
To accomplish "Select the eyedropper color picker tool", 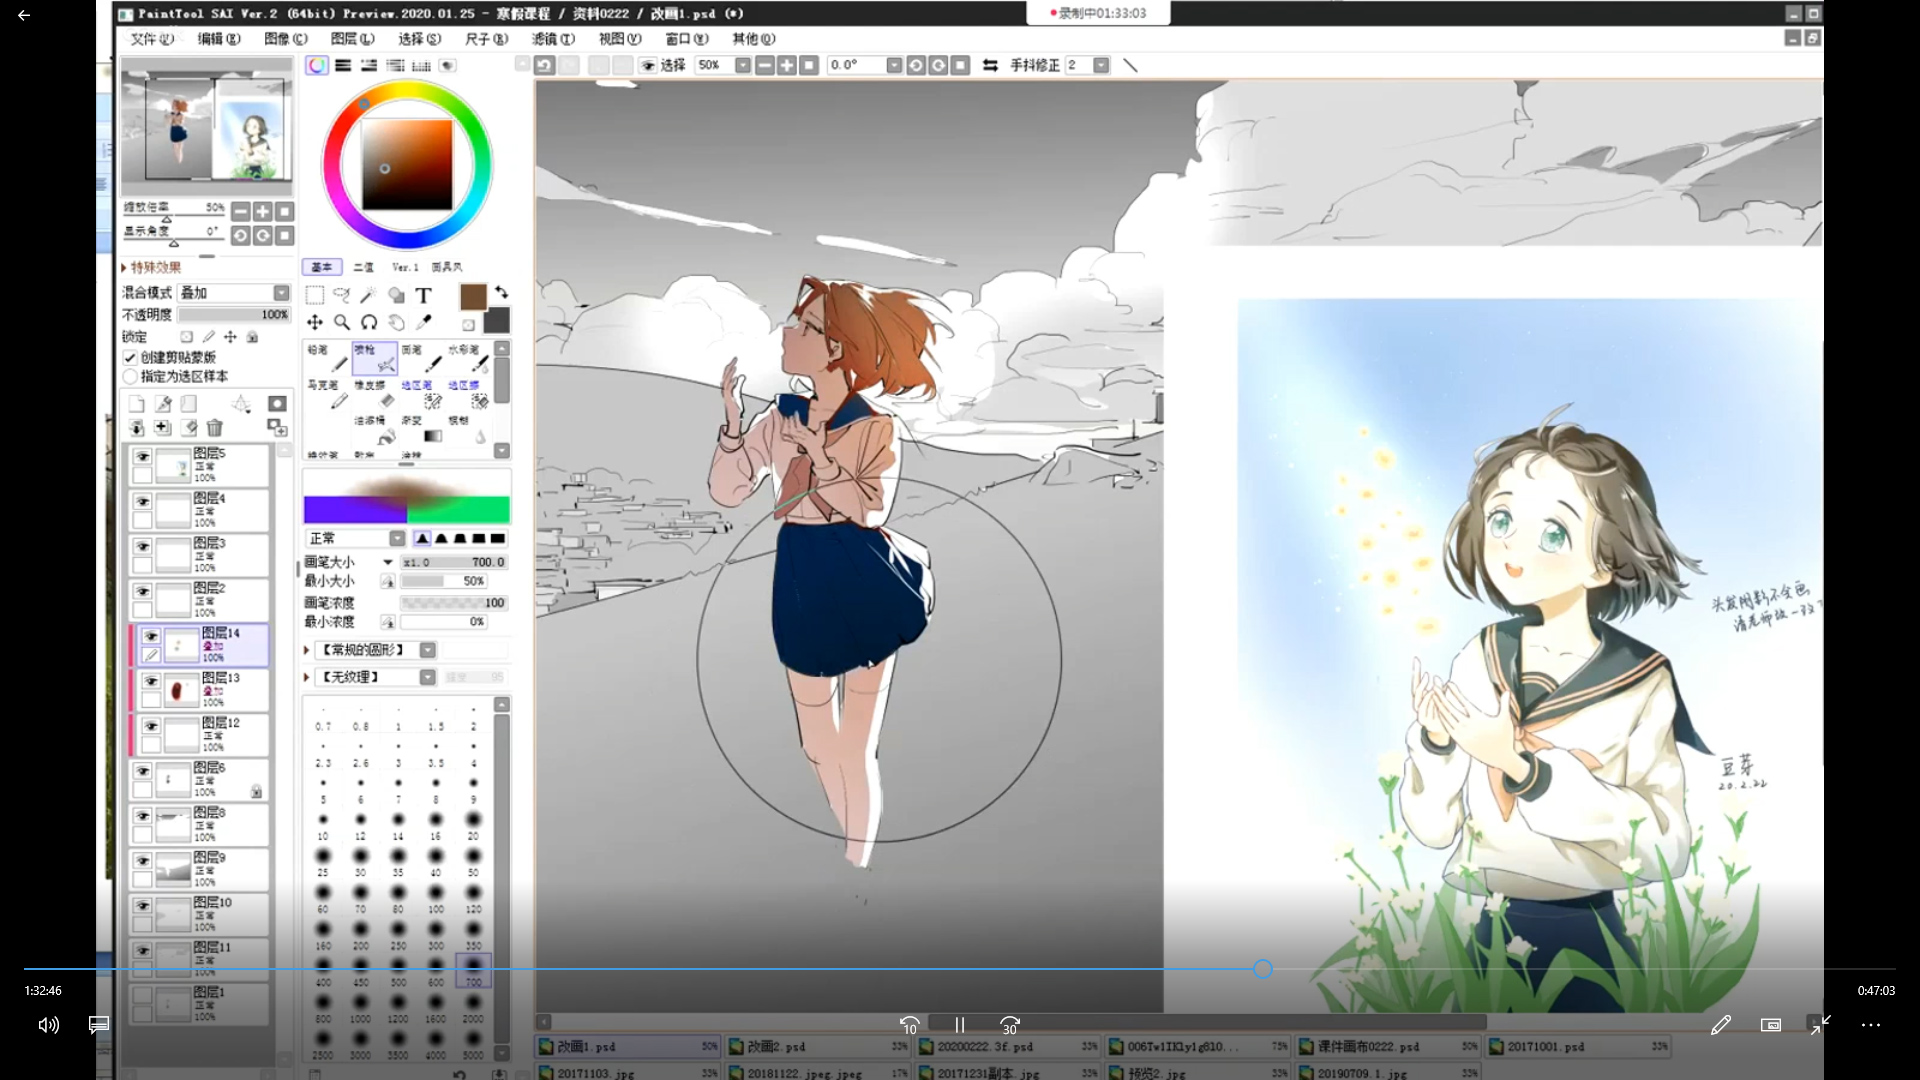I will coord(423,322).
